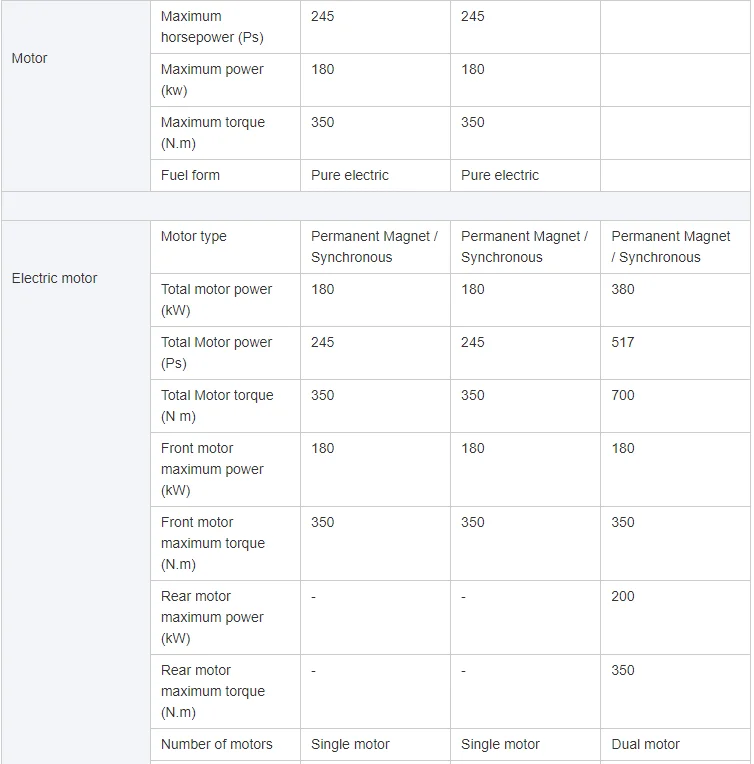Image resolution: width=754 pixels, height=764 pixels.
Task: Click 'Front motor maximum power (kW)' label
Action: [212, 469]
